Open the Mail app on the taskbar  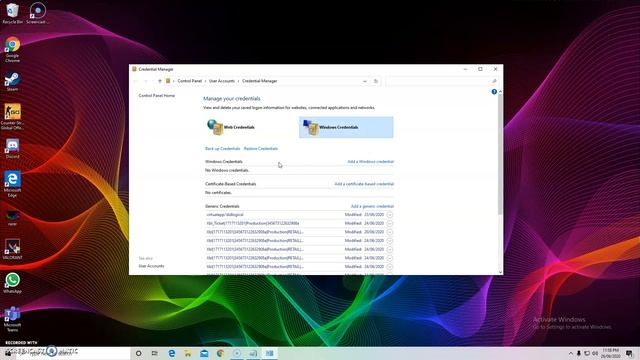click(204, 353)
